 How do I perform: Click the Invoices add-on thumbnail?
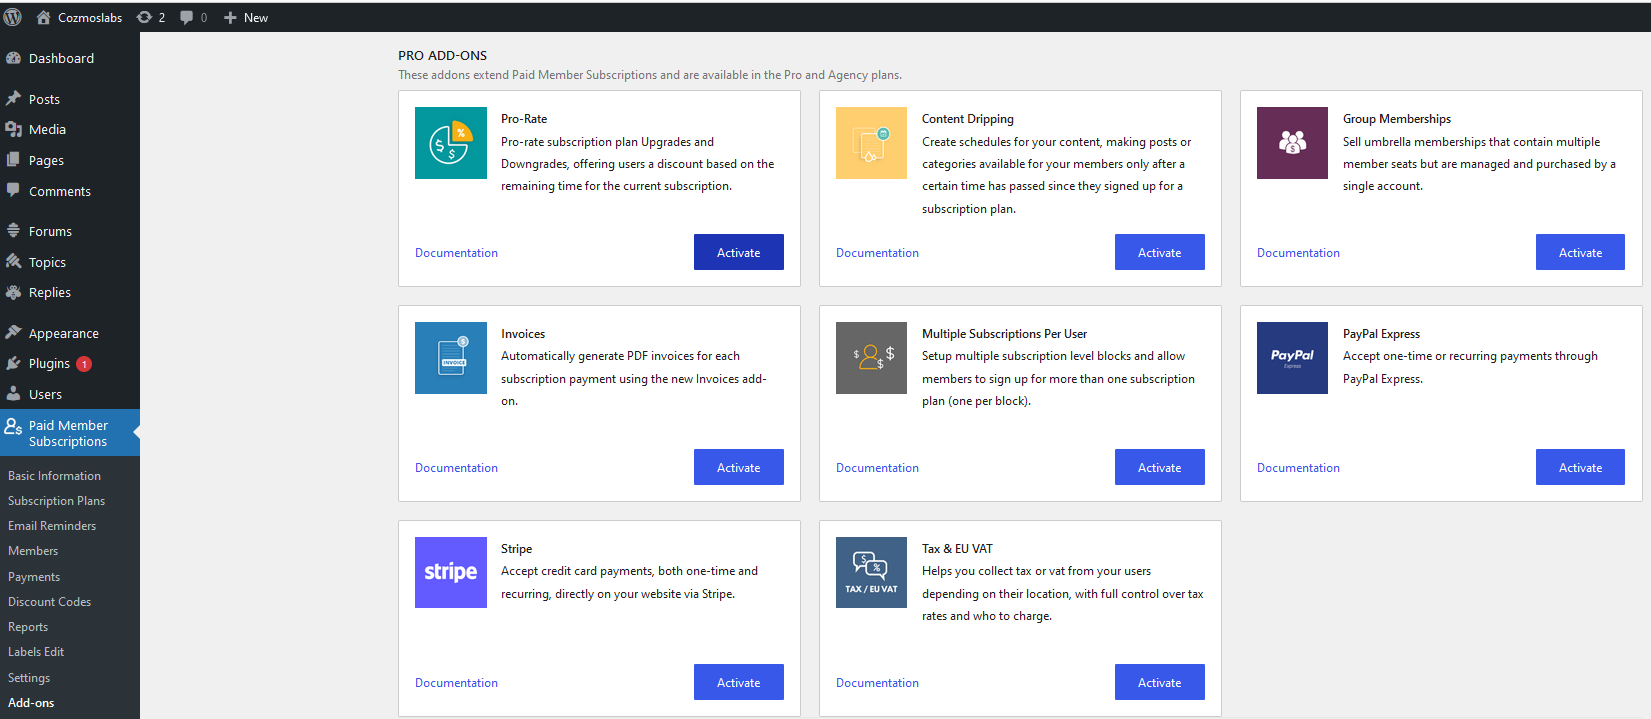pyautogui.click(x=451, y=358)
